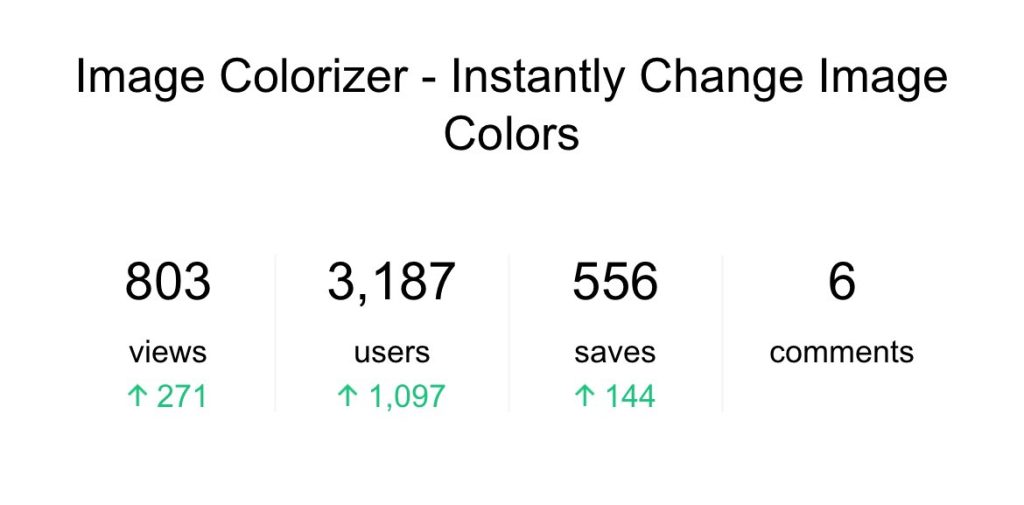Viewport: 1024px width, 505px height.
Task: Click the users up-arrow icon
Action: (x=347, y=397)
